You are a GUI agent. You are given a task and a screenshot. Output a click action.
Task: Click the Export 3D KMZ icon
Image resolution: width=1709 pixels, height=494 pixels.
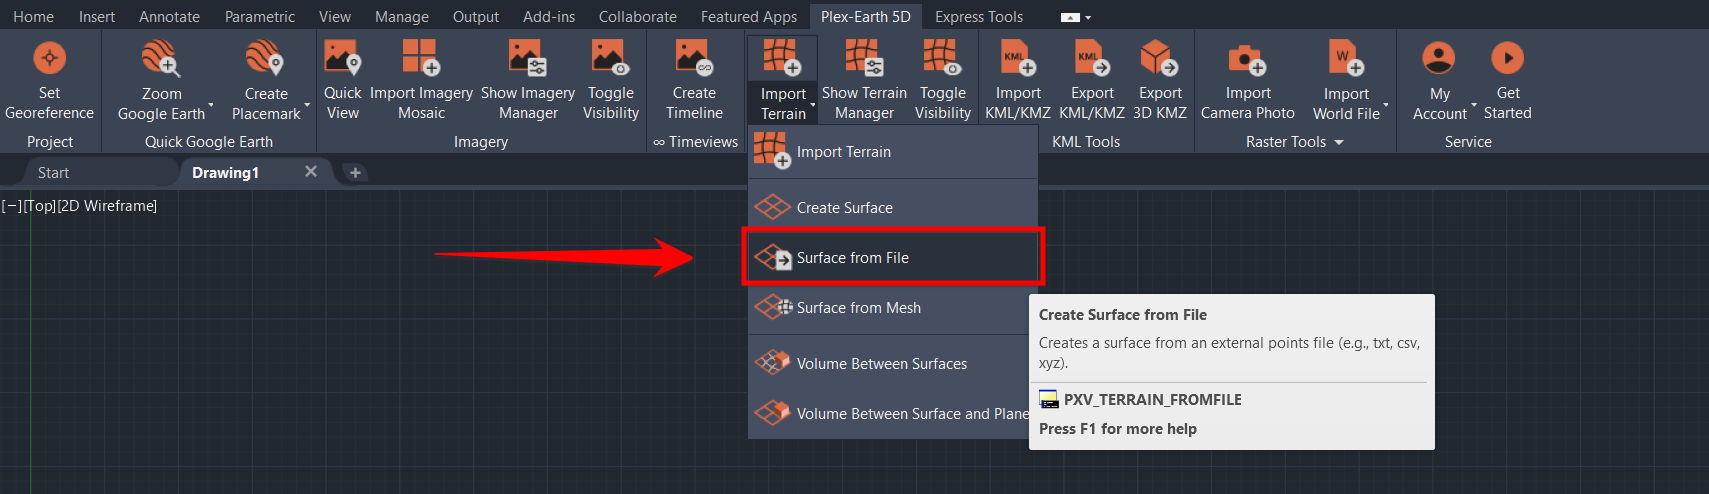[x=1159, y=57]
